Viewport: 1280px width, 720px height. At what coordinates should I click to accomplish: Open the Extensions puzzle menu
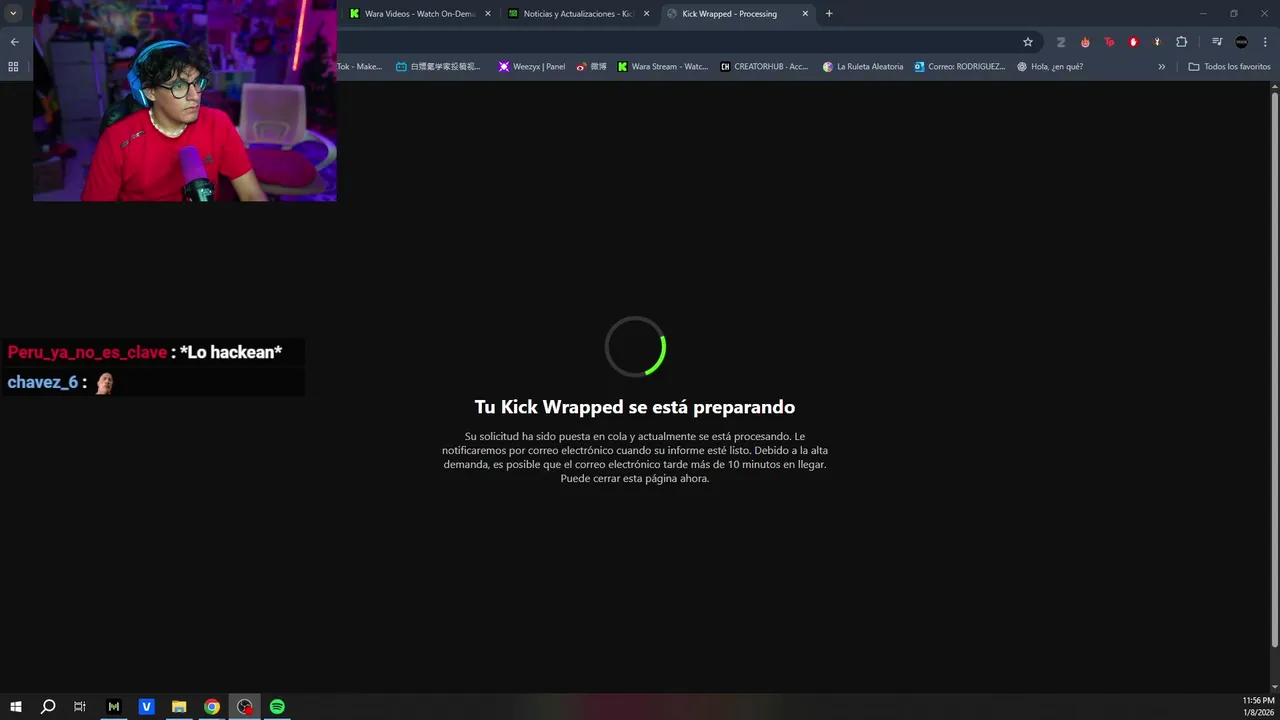(x=1181, y=42)
